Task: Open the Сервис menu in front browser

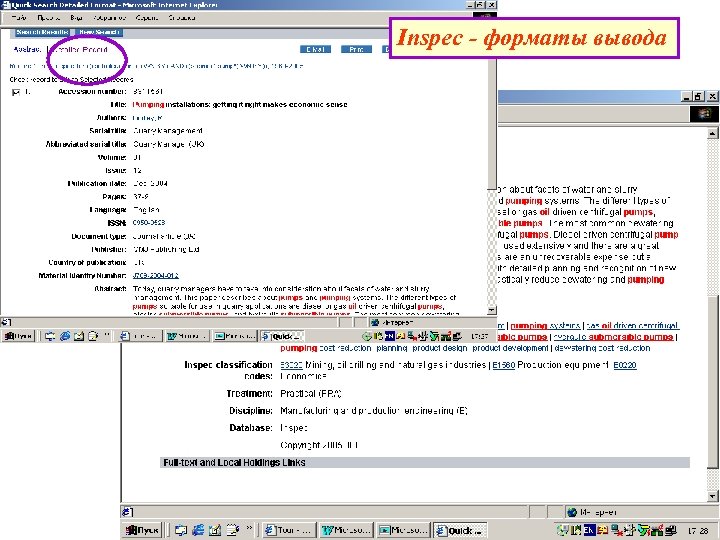Action: tap(147, 18)
